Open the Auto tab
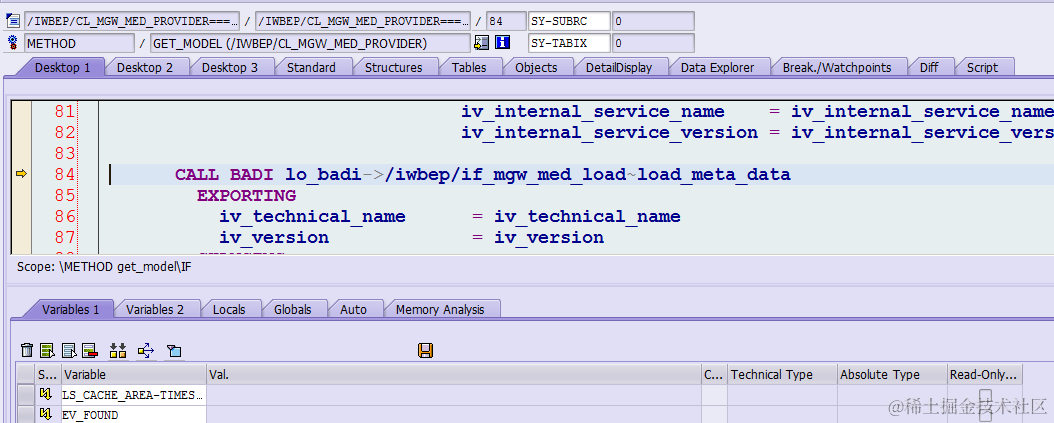This screenshot has height=423, width=1054. tap(353, 309)
